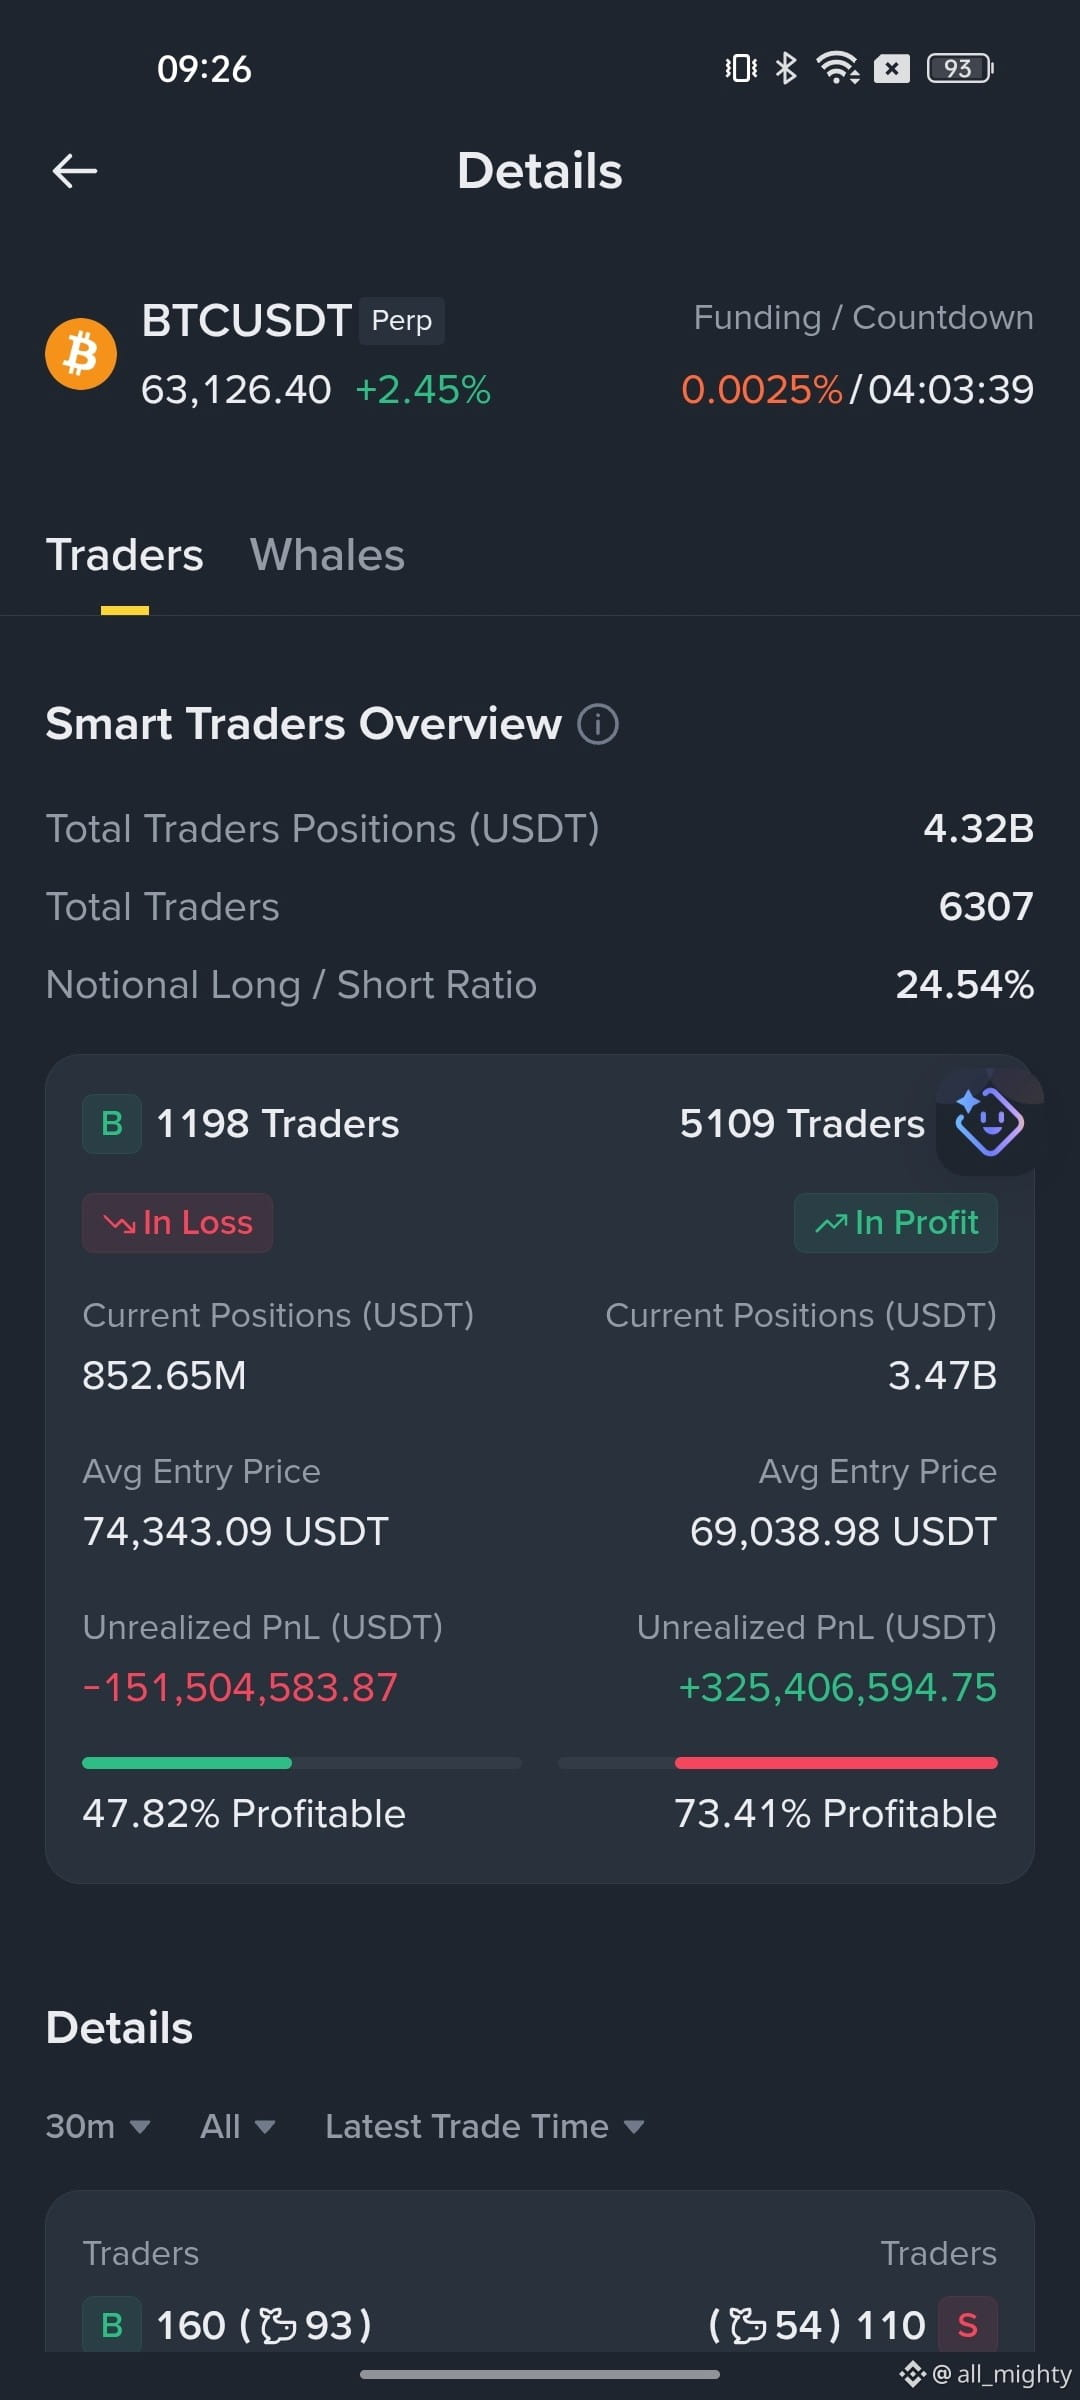
Task: Tap the back arrow icon
Action: point(75,171)
